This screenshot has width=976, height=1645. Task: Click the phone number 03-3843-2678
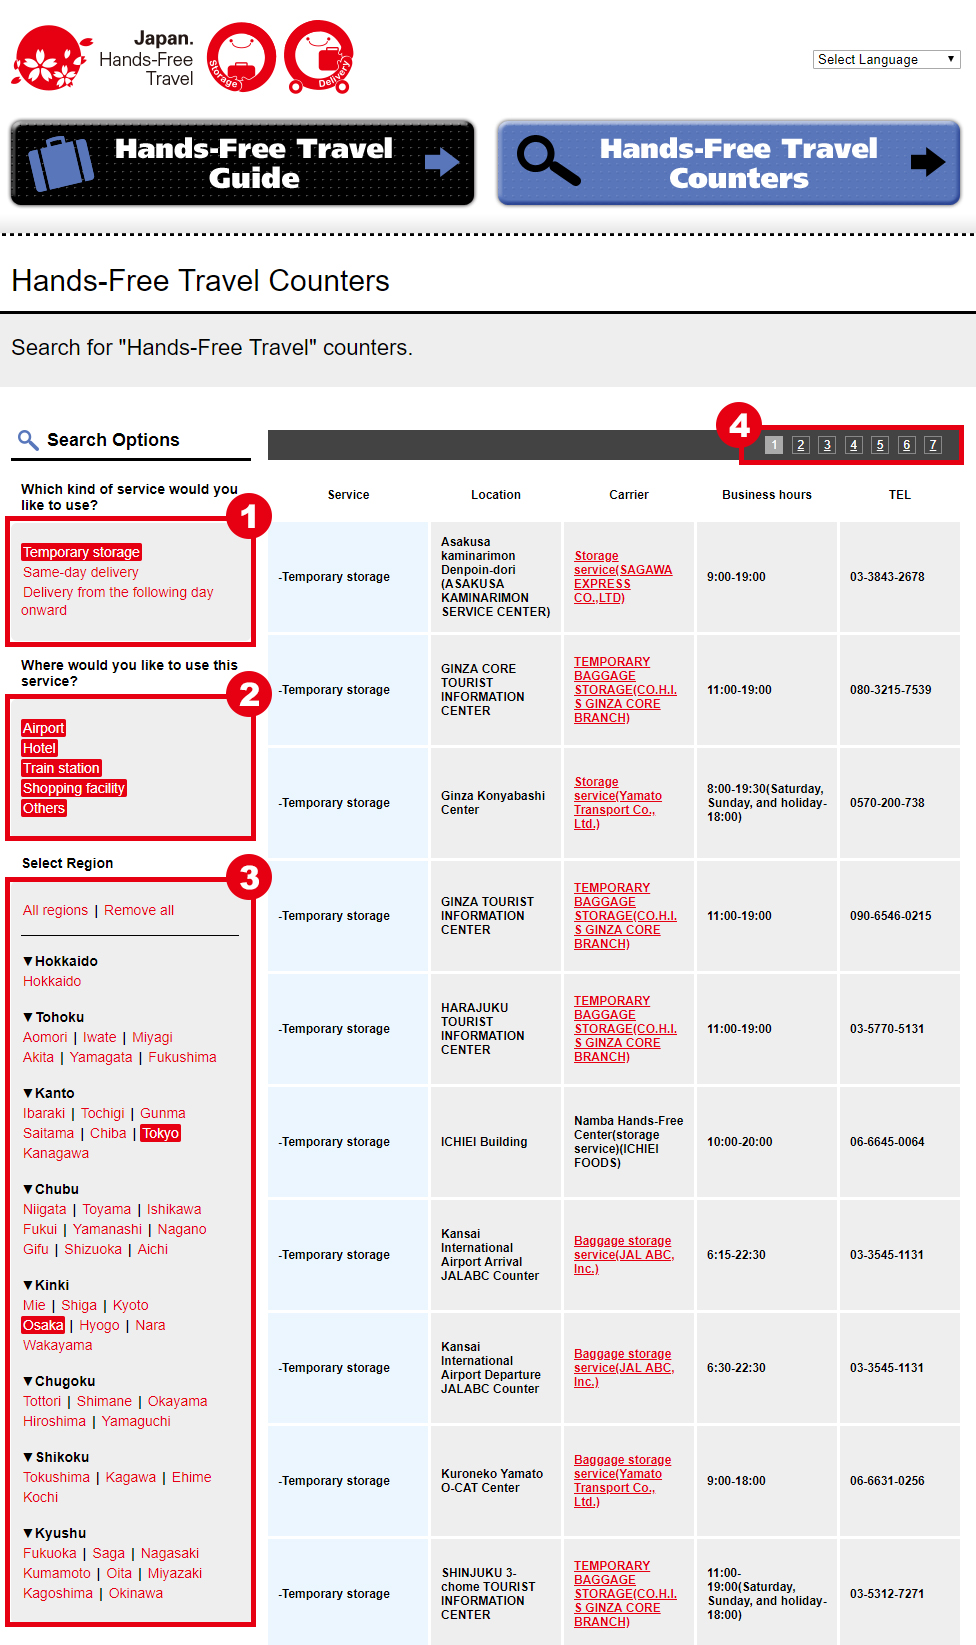coord(887,577)
